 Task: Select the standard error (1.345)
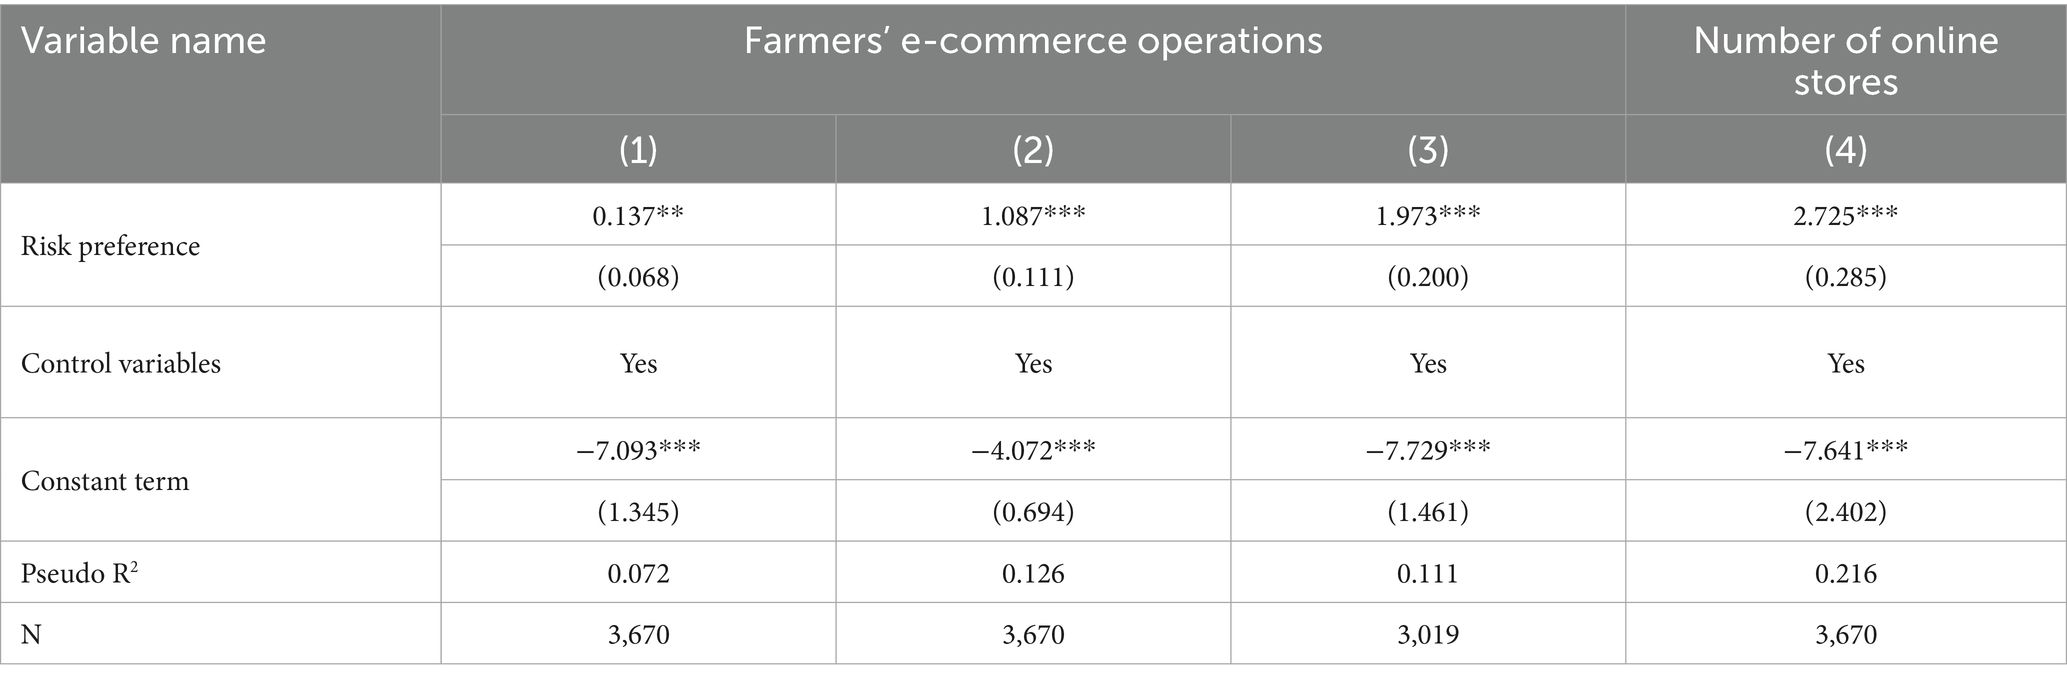(x=638, y=512)
